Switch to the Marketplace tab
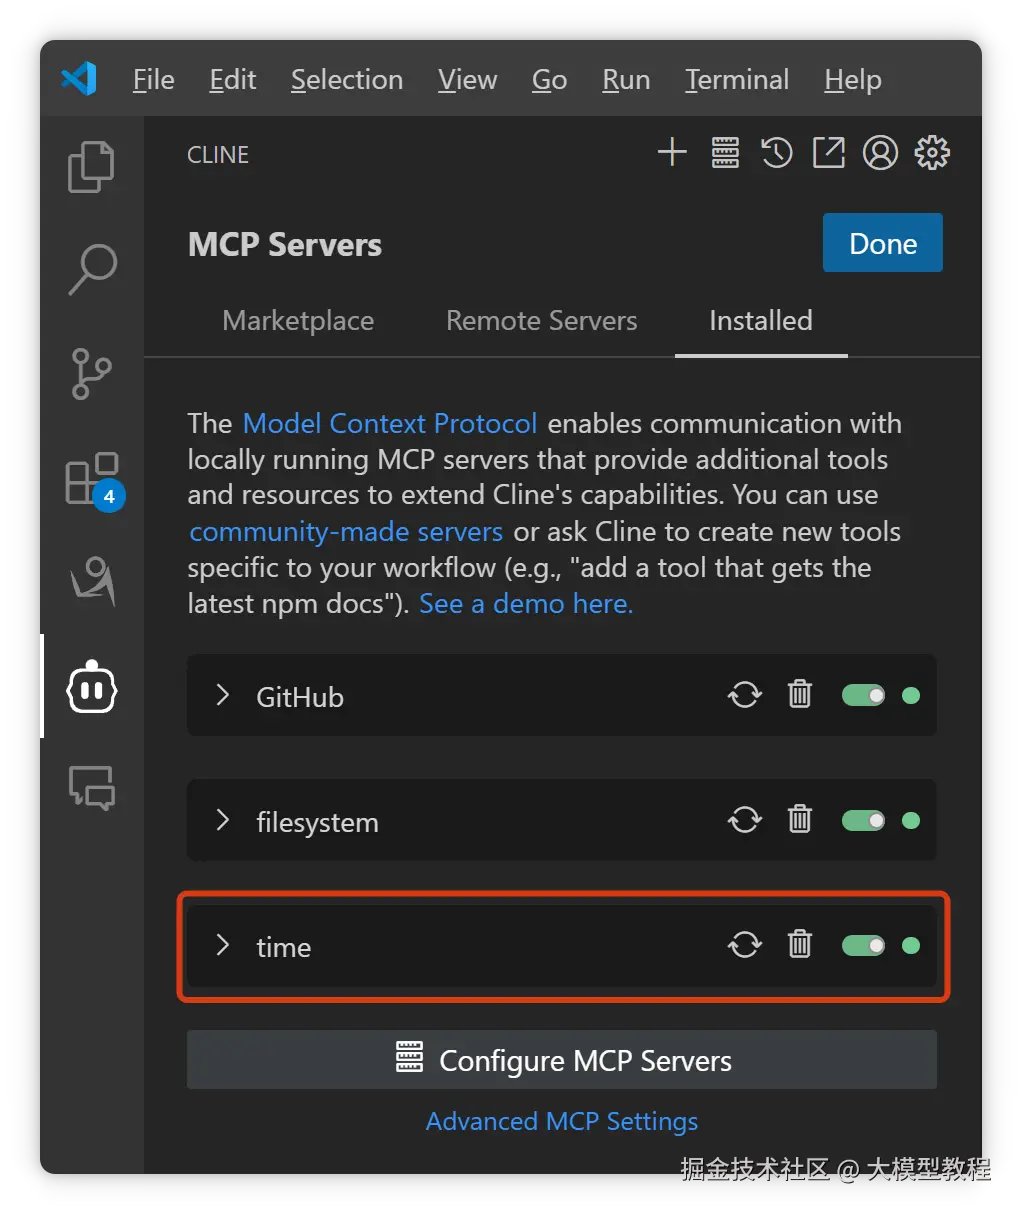Image resolution: width=1022 pixels, height=1214 pixels. click(298, 320)
